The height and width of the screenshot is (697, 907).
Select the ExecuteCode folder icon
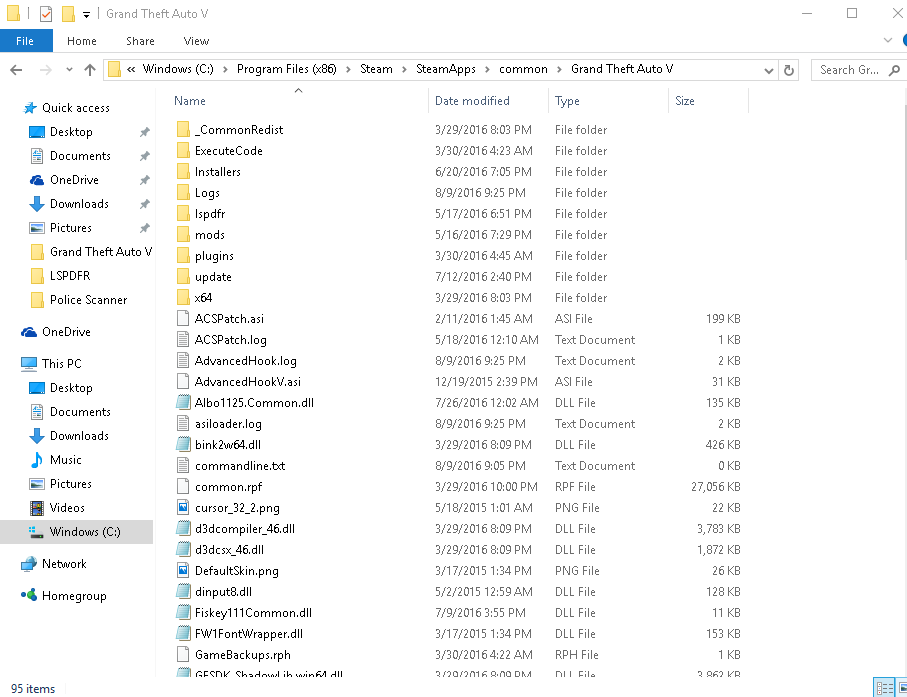[183, 150]
